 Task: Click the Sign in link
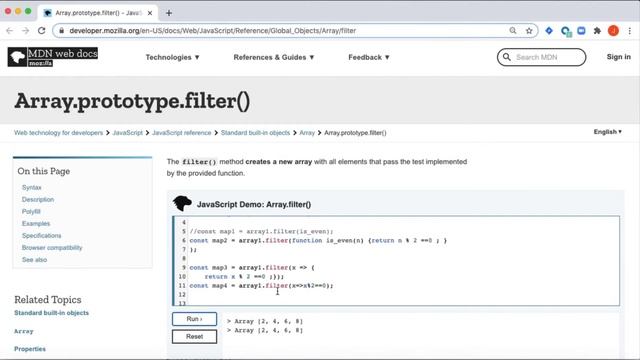coord(618,57)
